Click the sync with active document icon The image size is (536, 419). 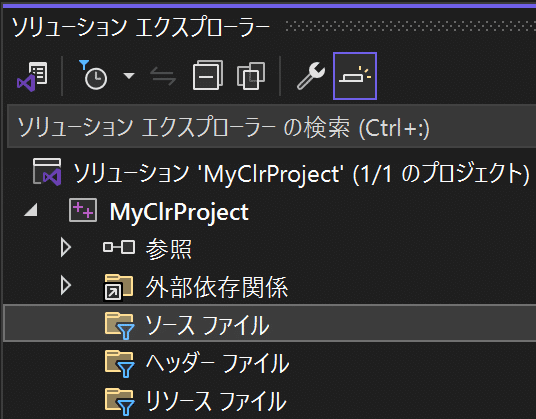tap(163, 76)
